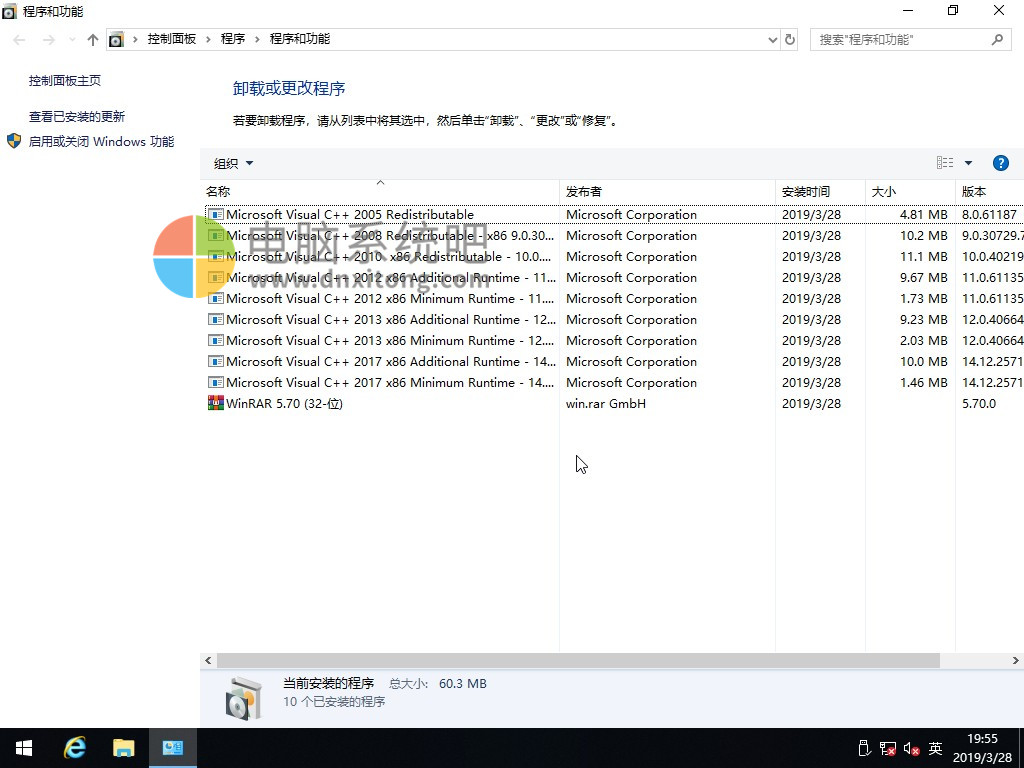Sort by the 发布者 column header
Viewport: 1024px width, 768px height.
coord(667,191)
